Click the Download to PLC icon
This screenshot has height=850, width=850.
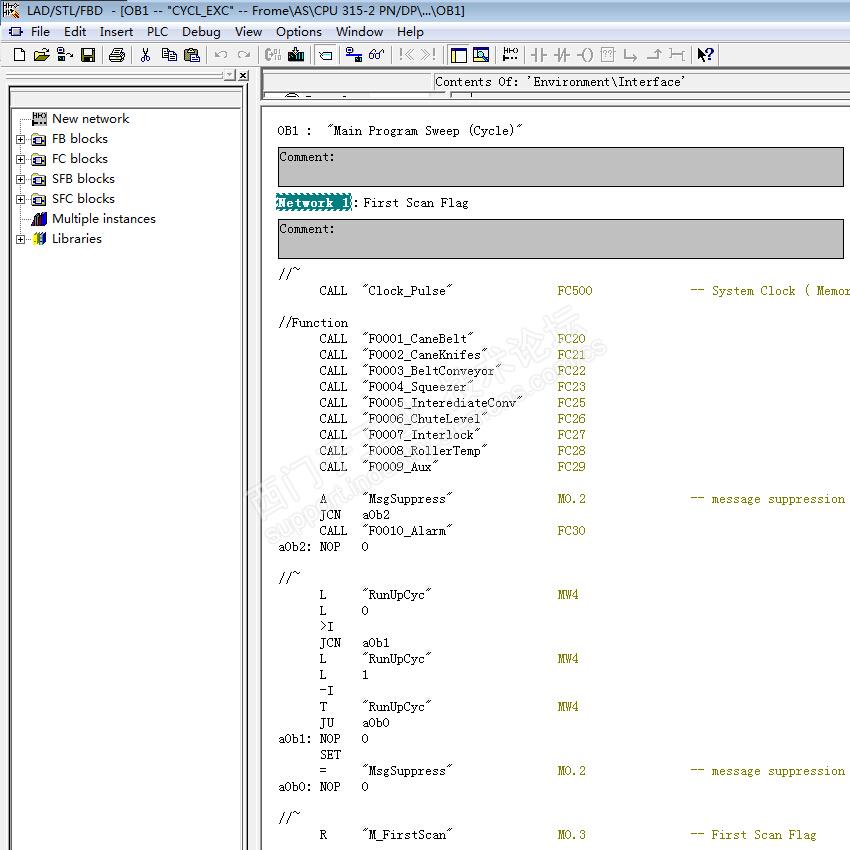coord(296,55)
